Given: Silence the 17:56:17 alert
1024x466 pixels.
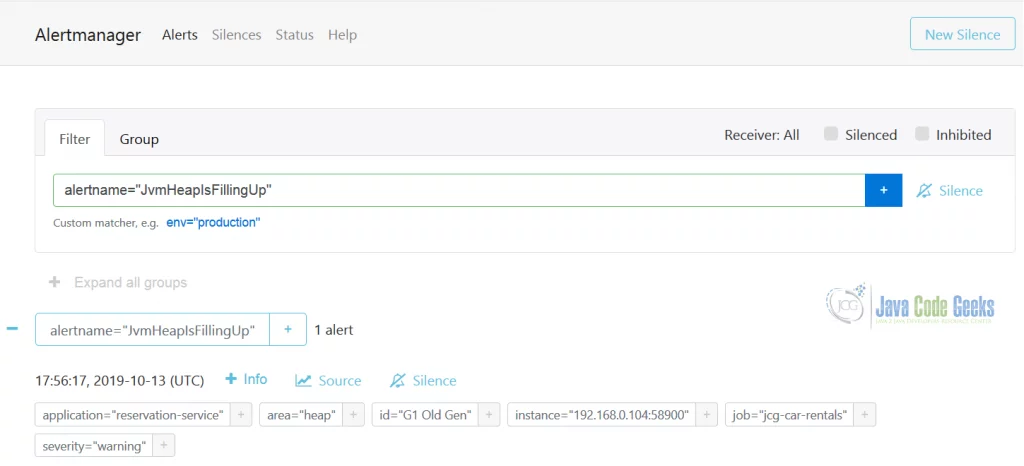Looking at the screenshot, I should tap(423, 381).
